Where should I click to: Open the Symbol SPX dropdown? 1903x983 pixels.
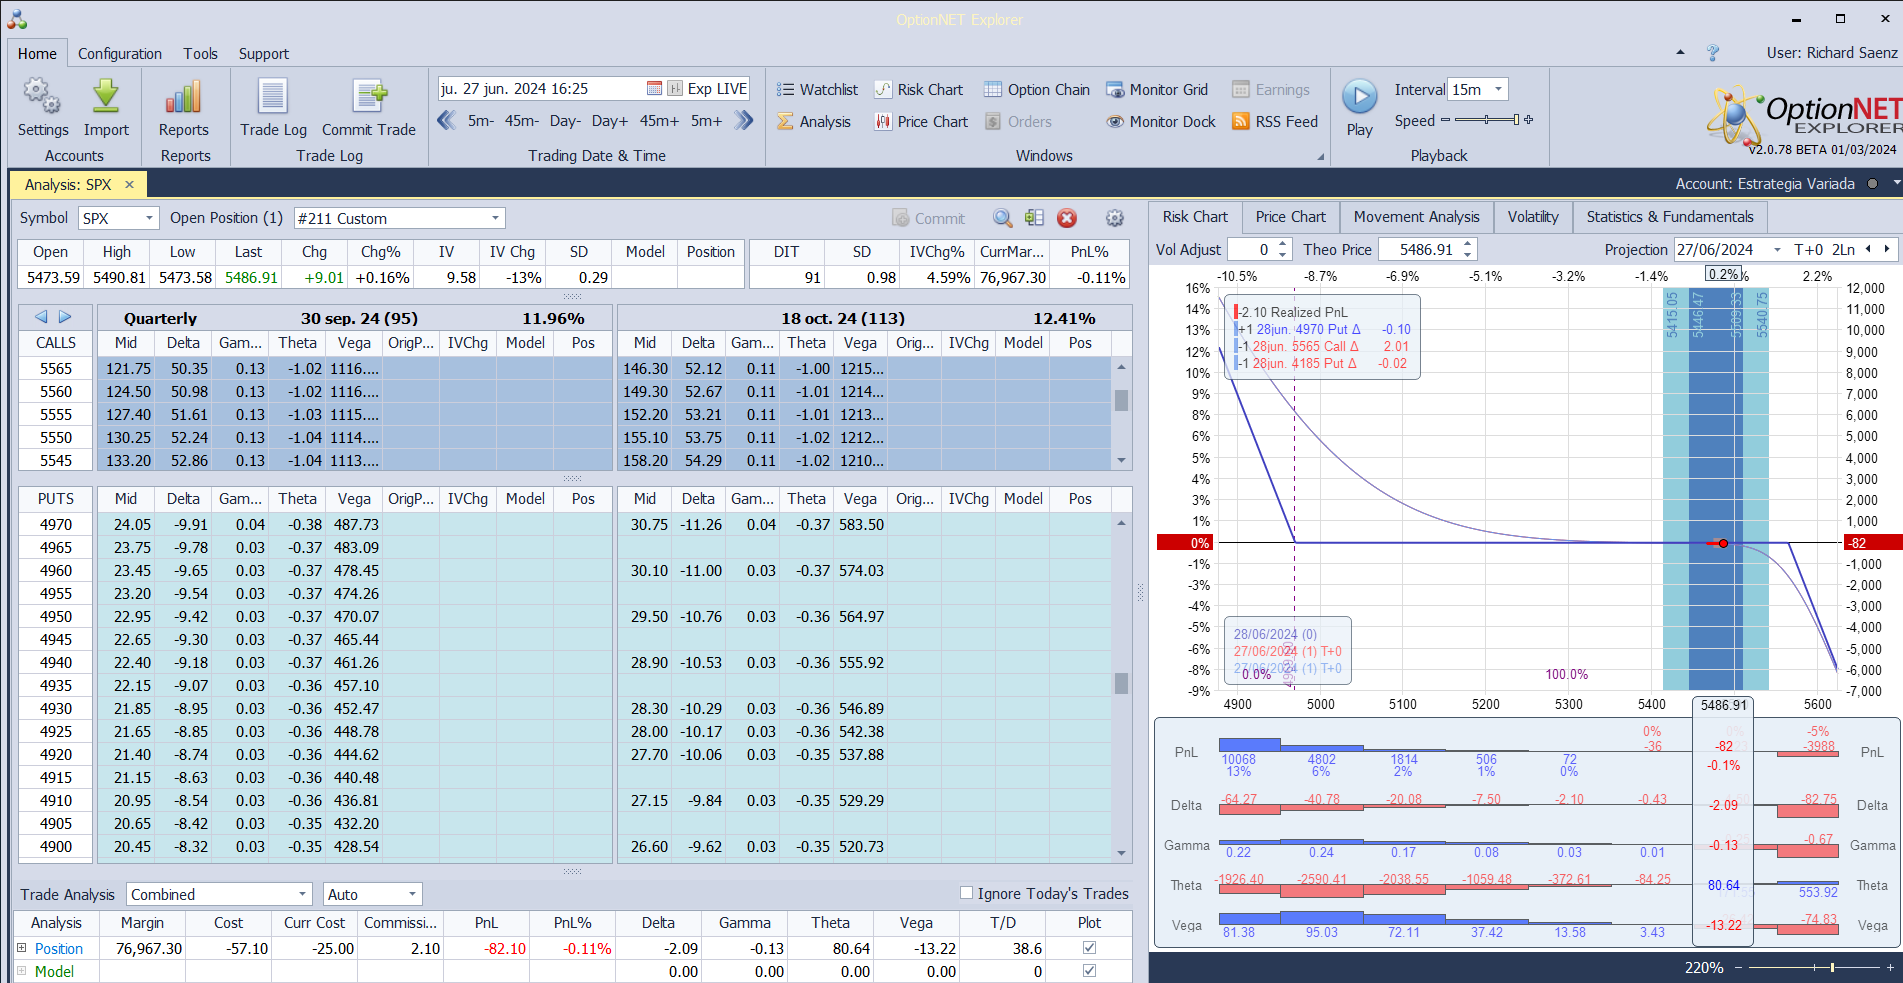point(149,218)
